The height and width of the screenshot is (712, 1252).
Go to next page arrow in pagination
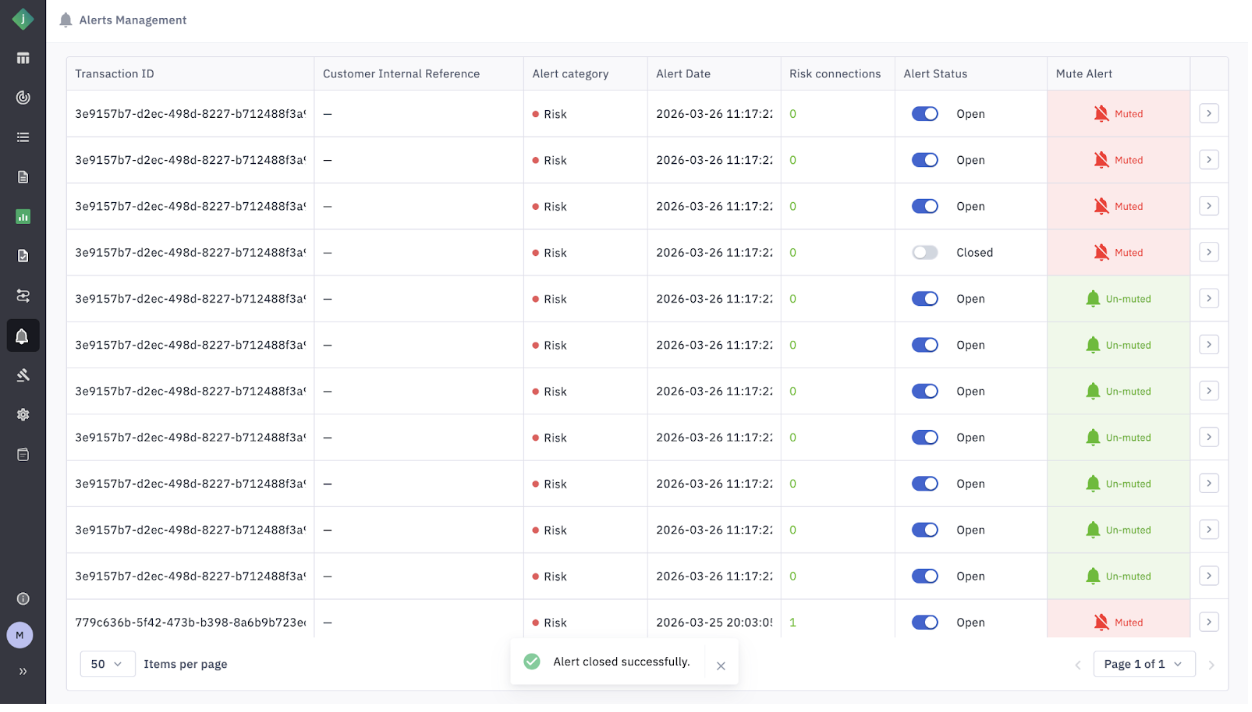(1211, 665)
